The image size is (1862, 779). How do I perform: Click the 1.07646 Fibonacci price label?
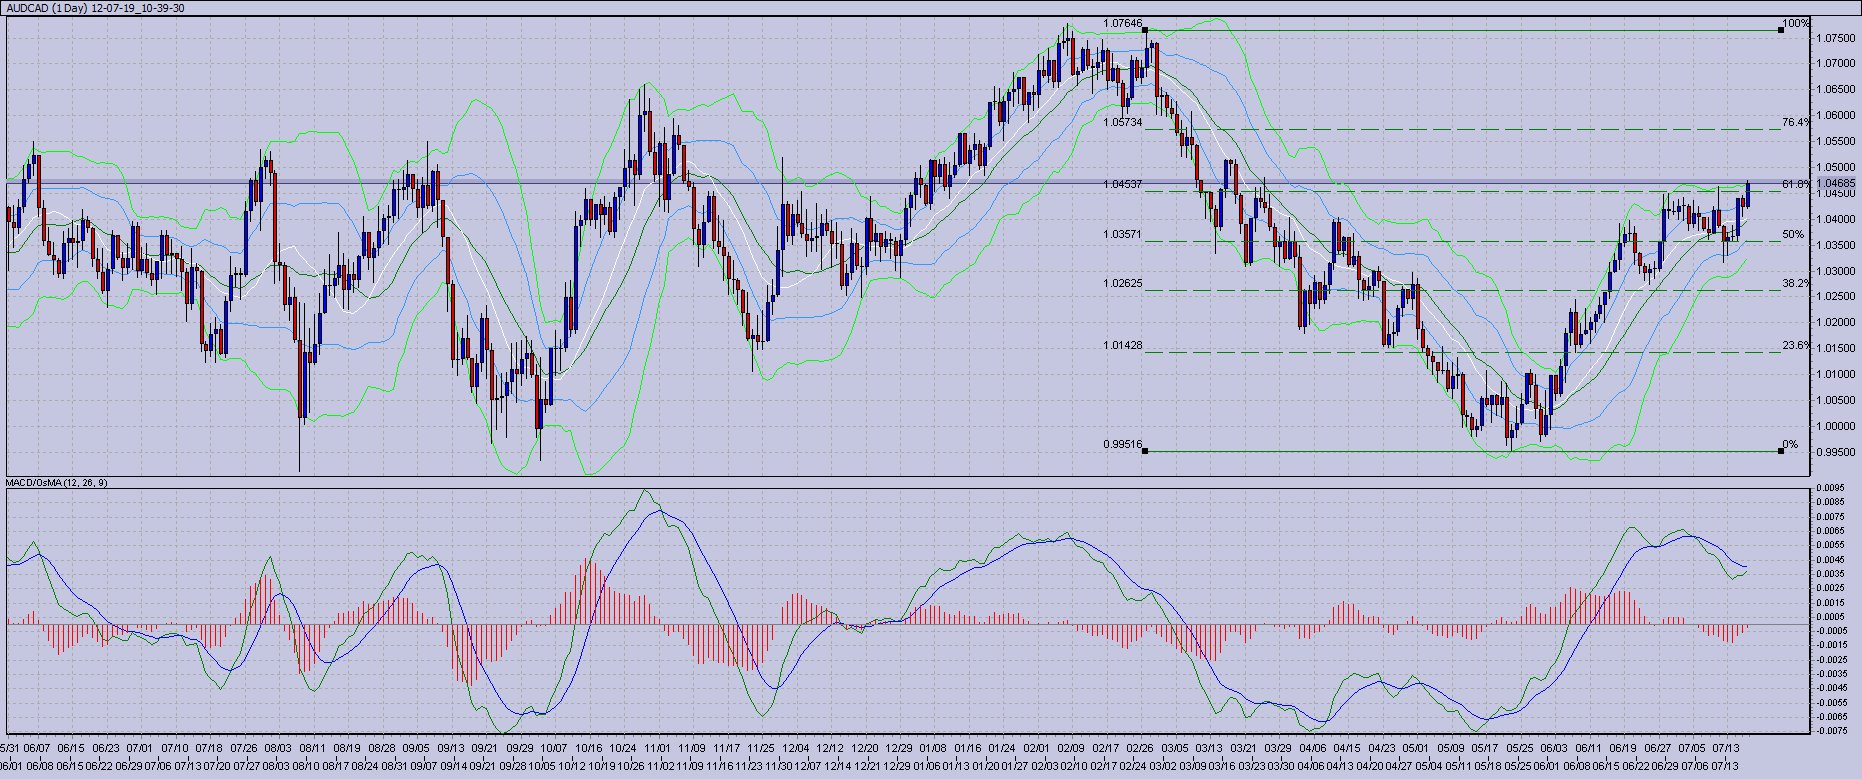point(1122,23)
